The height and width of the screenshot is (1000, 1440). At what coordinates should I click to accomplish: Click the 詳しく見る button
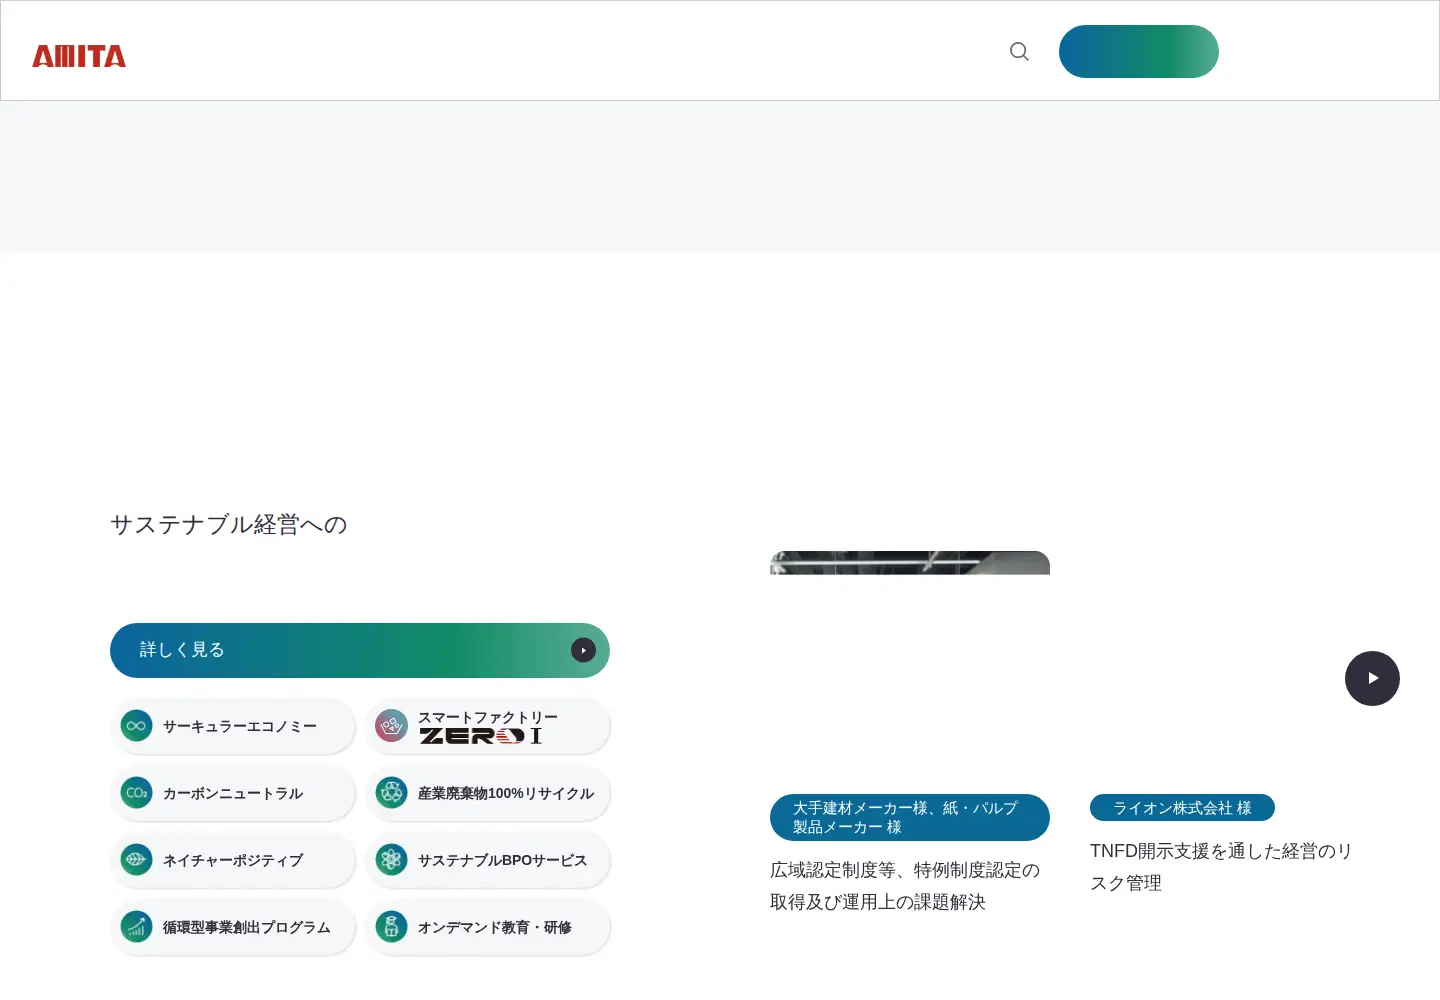point(360,650)
